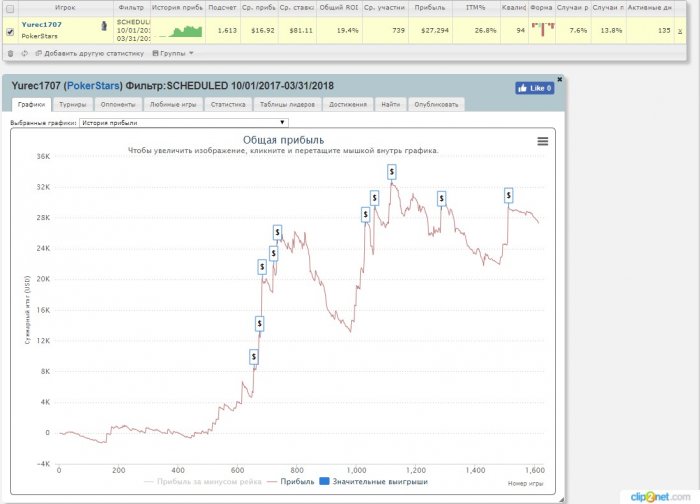Image resolution: width=700 pixels, height=504 pixels.
Task: Click the refresh icon next to the trash
Action: 24,54
